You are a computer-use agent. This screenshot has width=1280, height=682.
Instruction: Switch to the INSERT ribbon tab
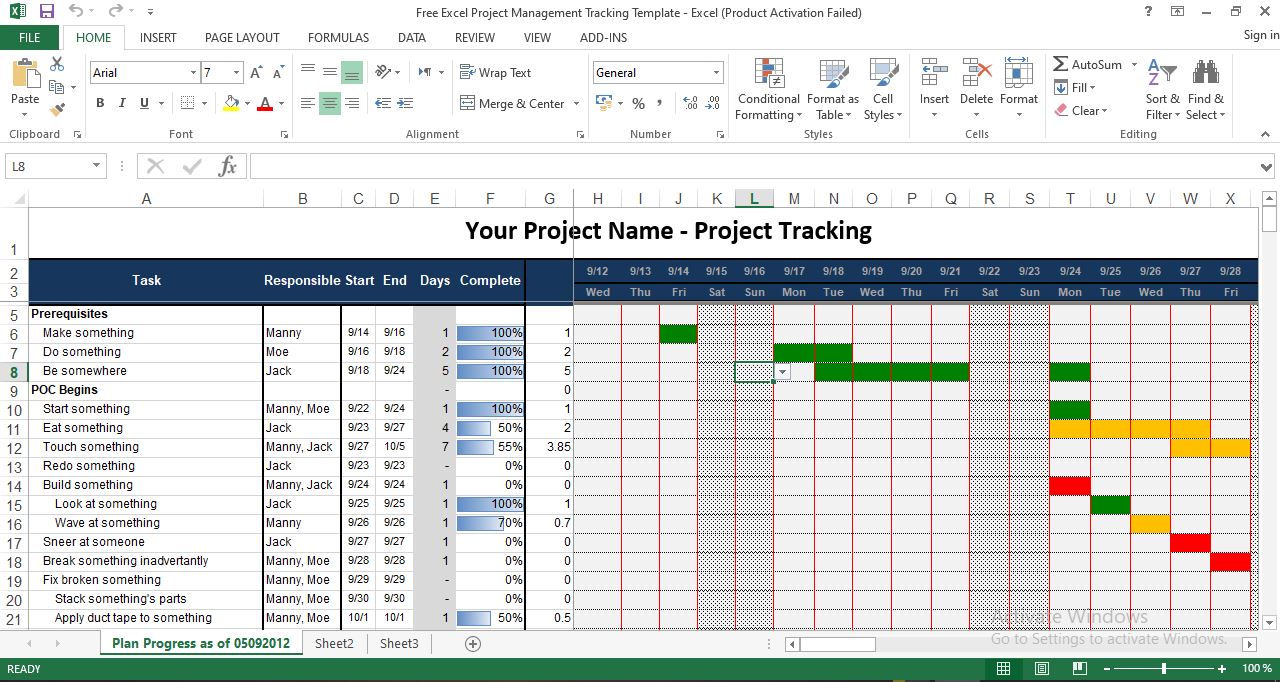coord(158,38)
